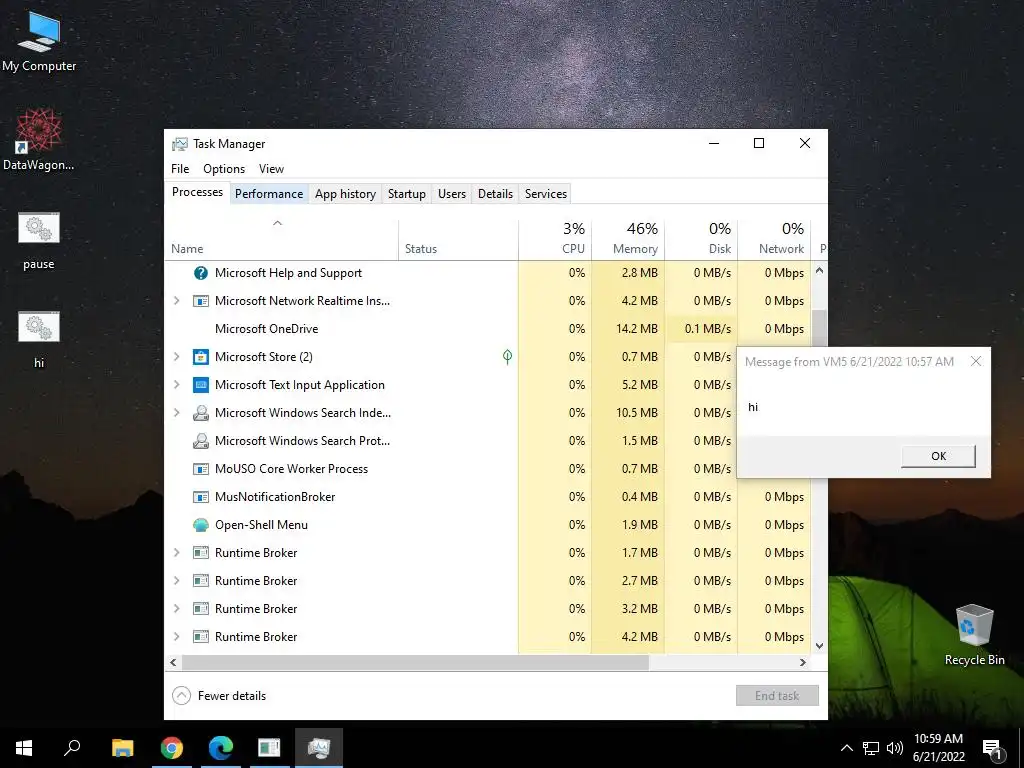Click vertical scrollbar down arrow
The image size is (1024, 768).
click(820, 646)
